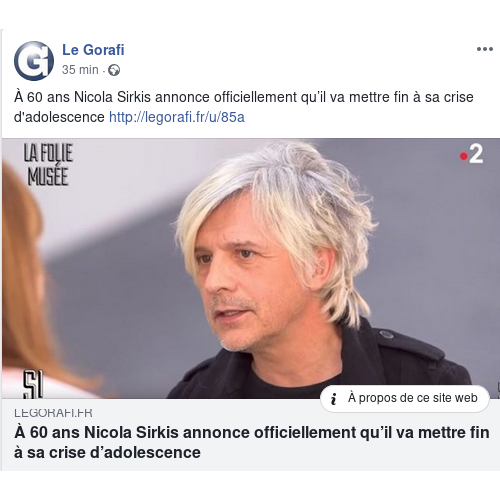Click the LEGORAFI.FR domain label
Viewport: 500px width, 500px height.
click(53, 413)
